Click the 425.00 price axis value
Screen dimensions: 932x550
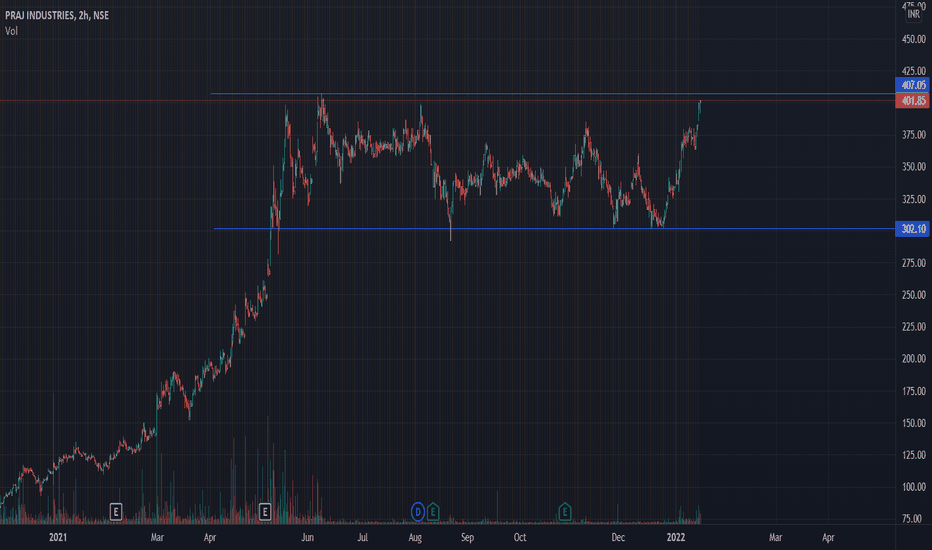pyautogui.click(x=914, y=71)
